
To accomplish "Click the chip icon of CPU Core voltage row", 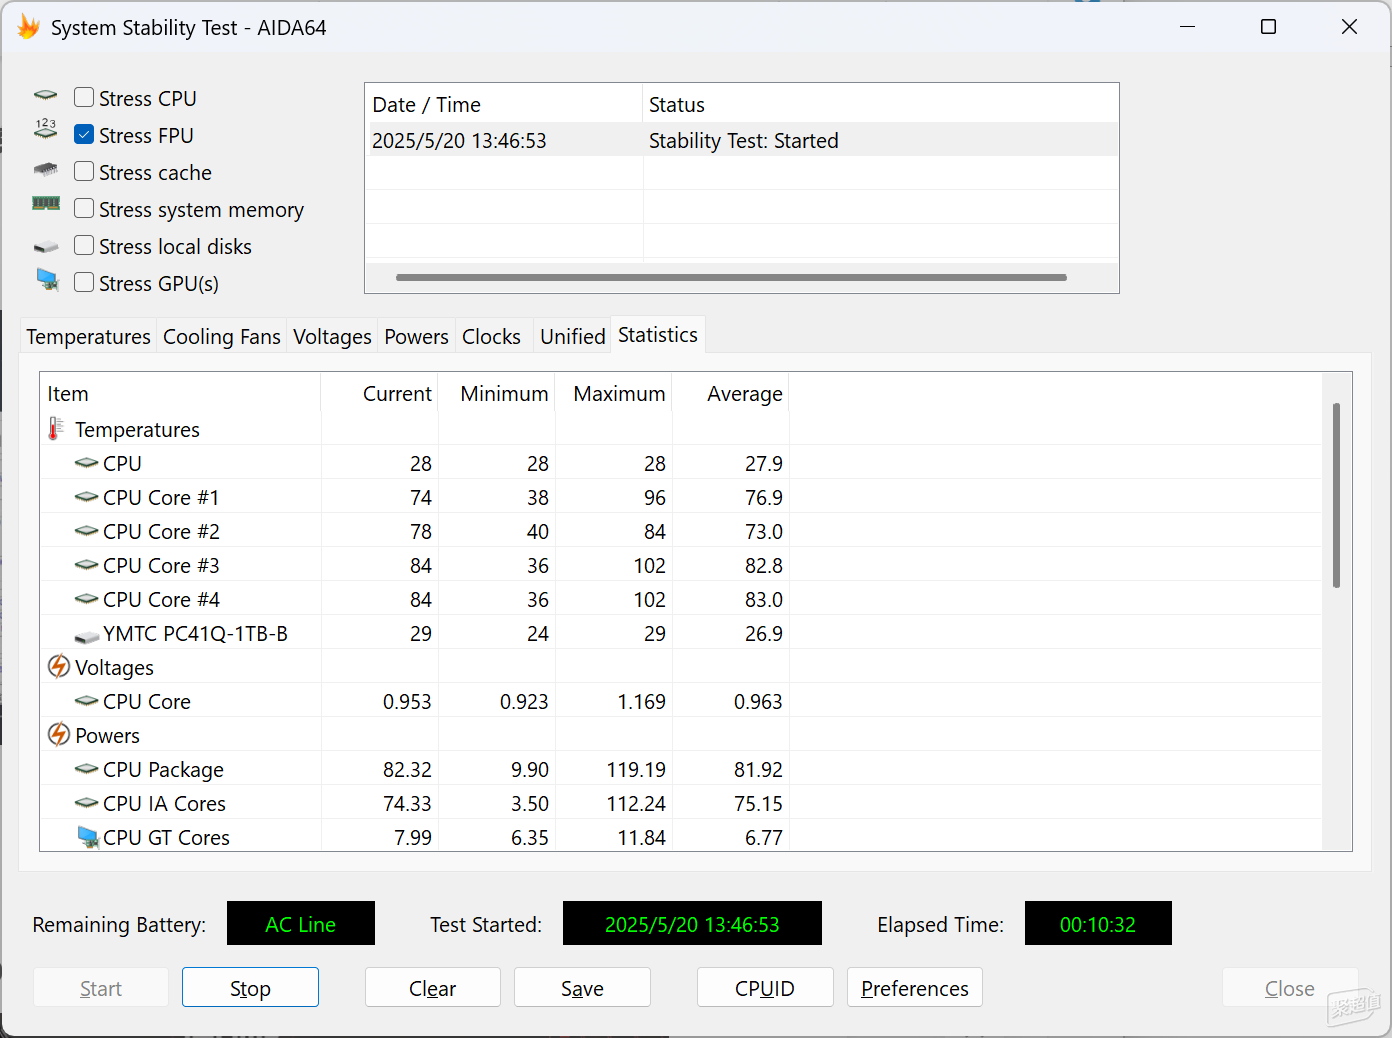I will pos(87,701).
